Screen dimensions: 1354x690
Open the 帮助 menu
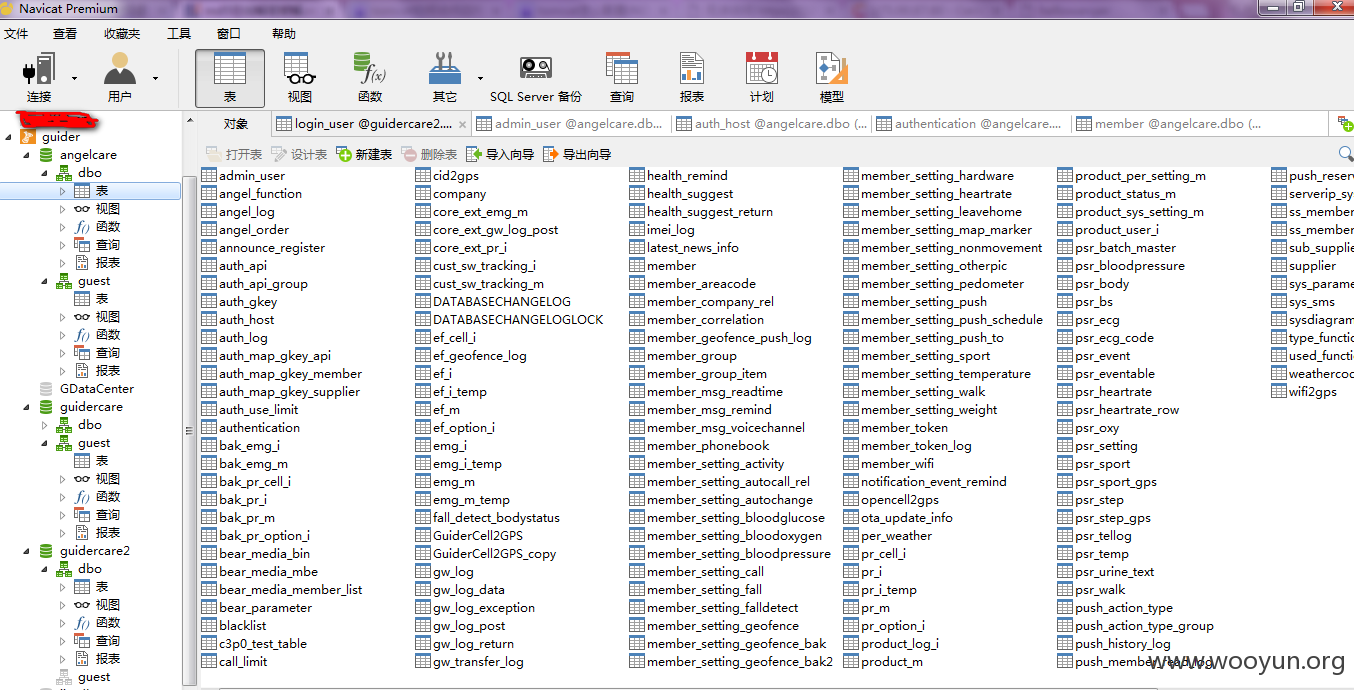tap(284, 33)
